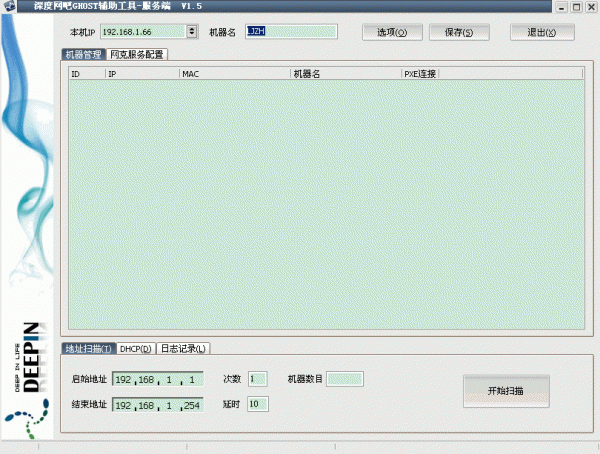The width and height of the screenshot is (600, 454).
Task: Click the 退出(X) exit button
Action: click(x=542, y=32)
